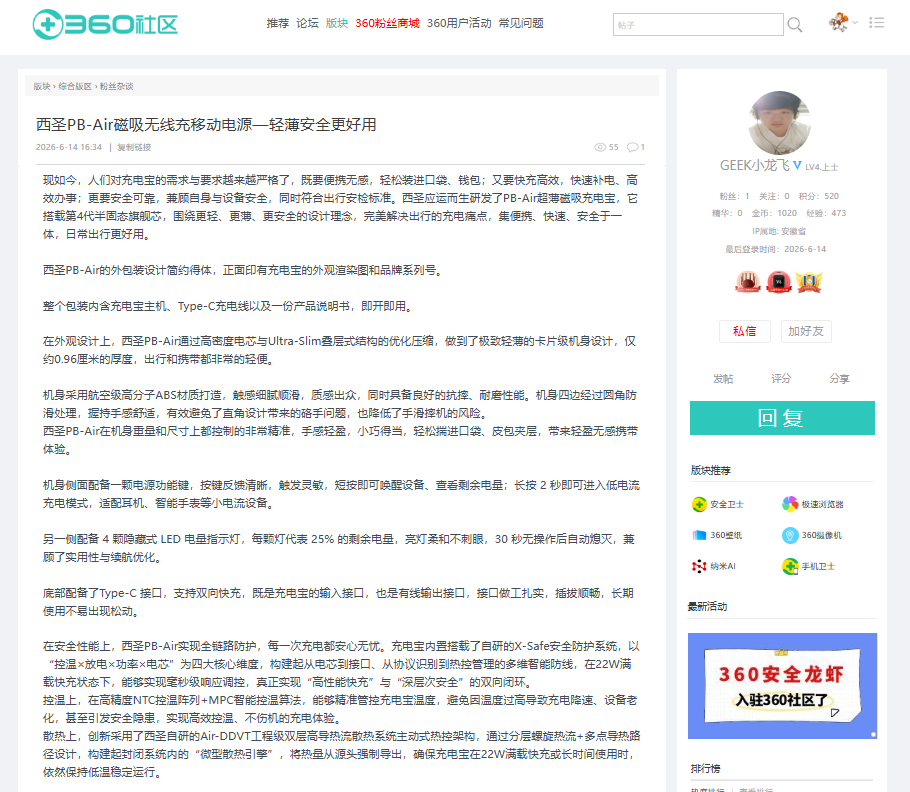Image resolution: width=910 pixels, height=792 pixels.
Task: Click 综合版区 breadcrumb link
Action: 75,86
